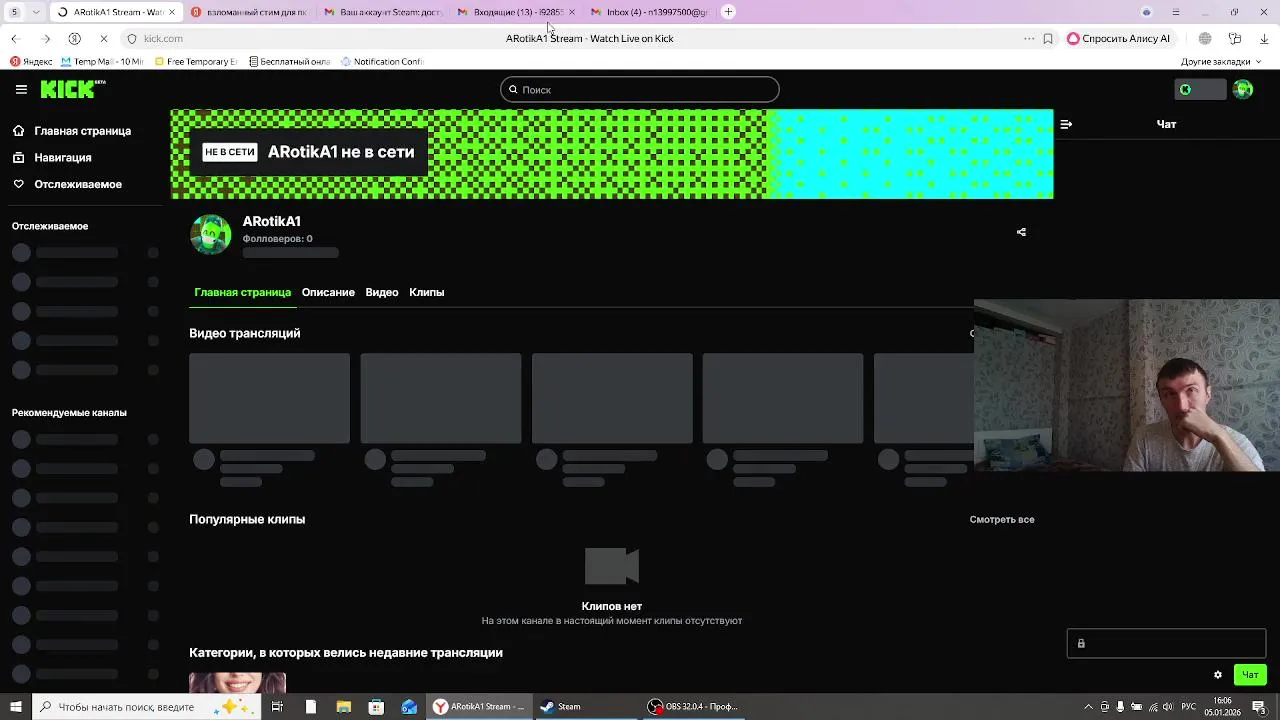Open the chat settings gear
The width and height of the screenshot is (1280, 720).
(x=1217, y=675)
